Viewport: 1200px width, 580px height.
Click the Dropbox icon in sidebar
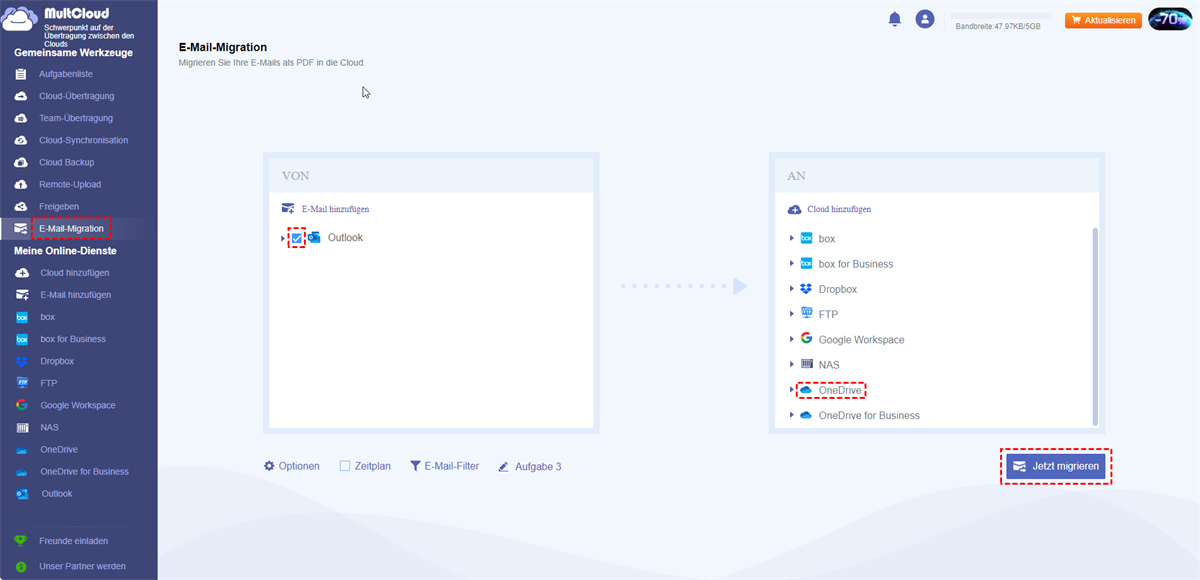pyautogui.click(x=21, y=361)
